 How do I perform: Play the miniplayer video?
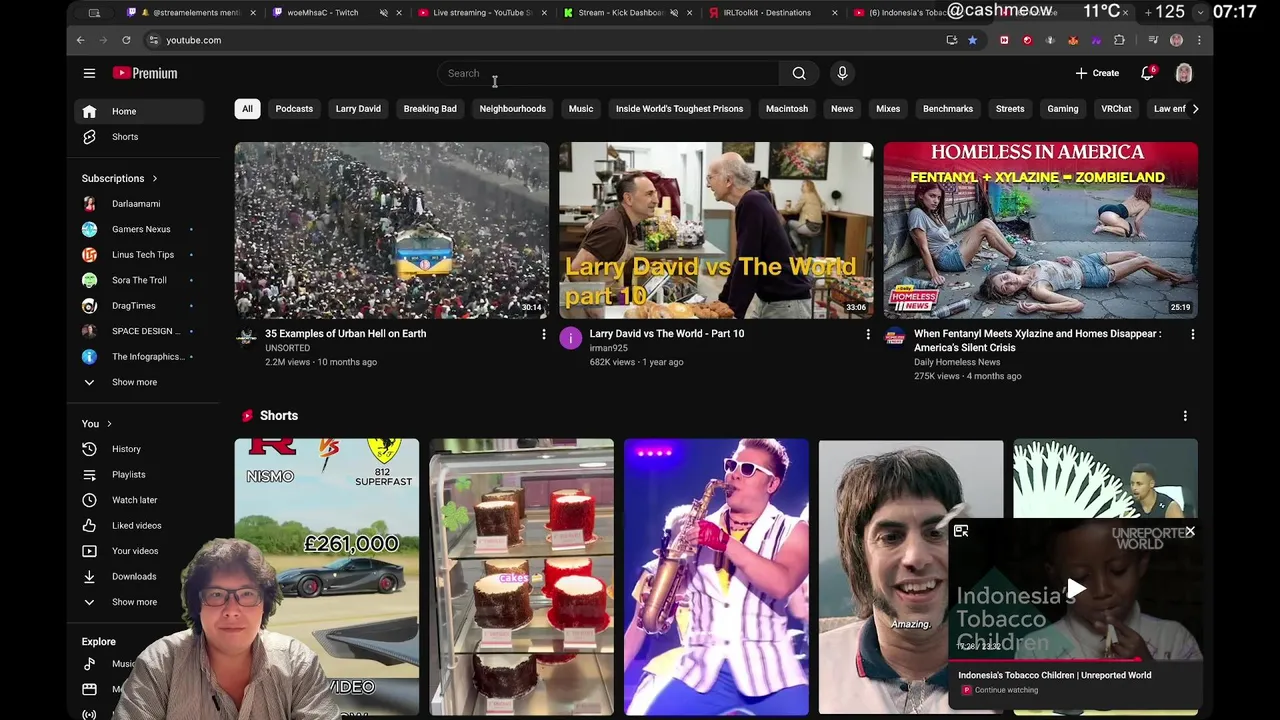[x=1076, y=589]
